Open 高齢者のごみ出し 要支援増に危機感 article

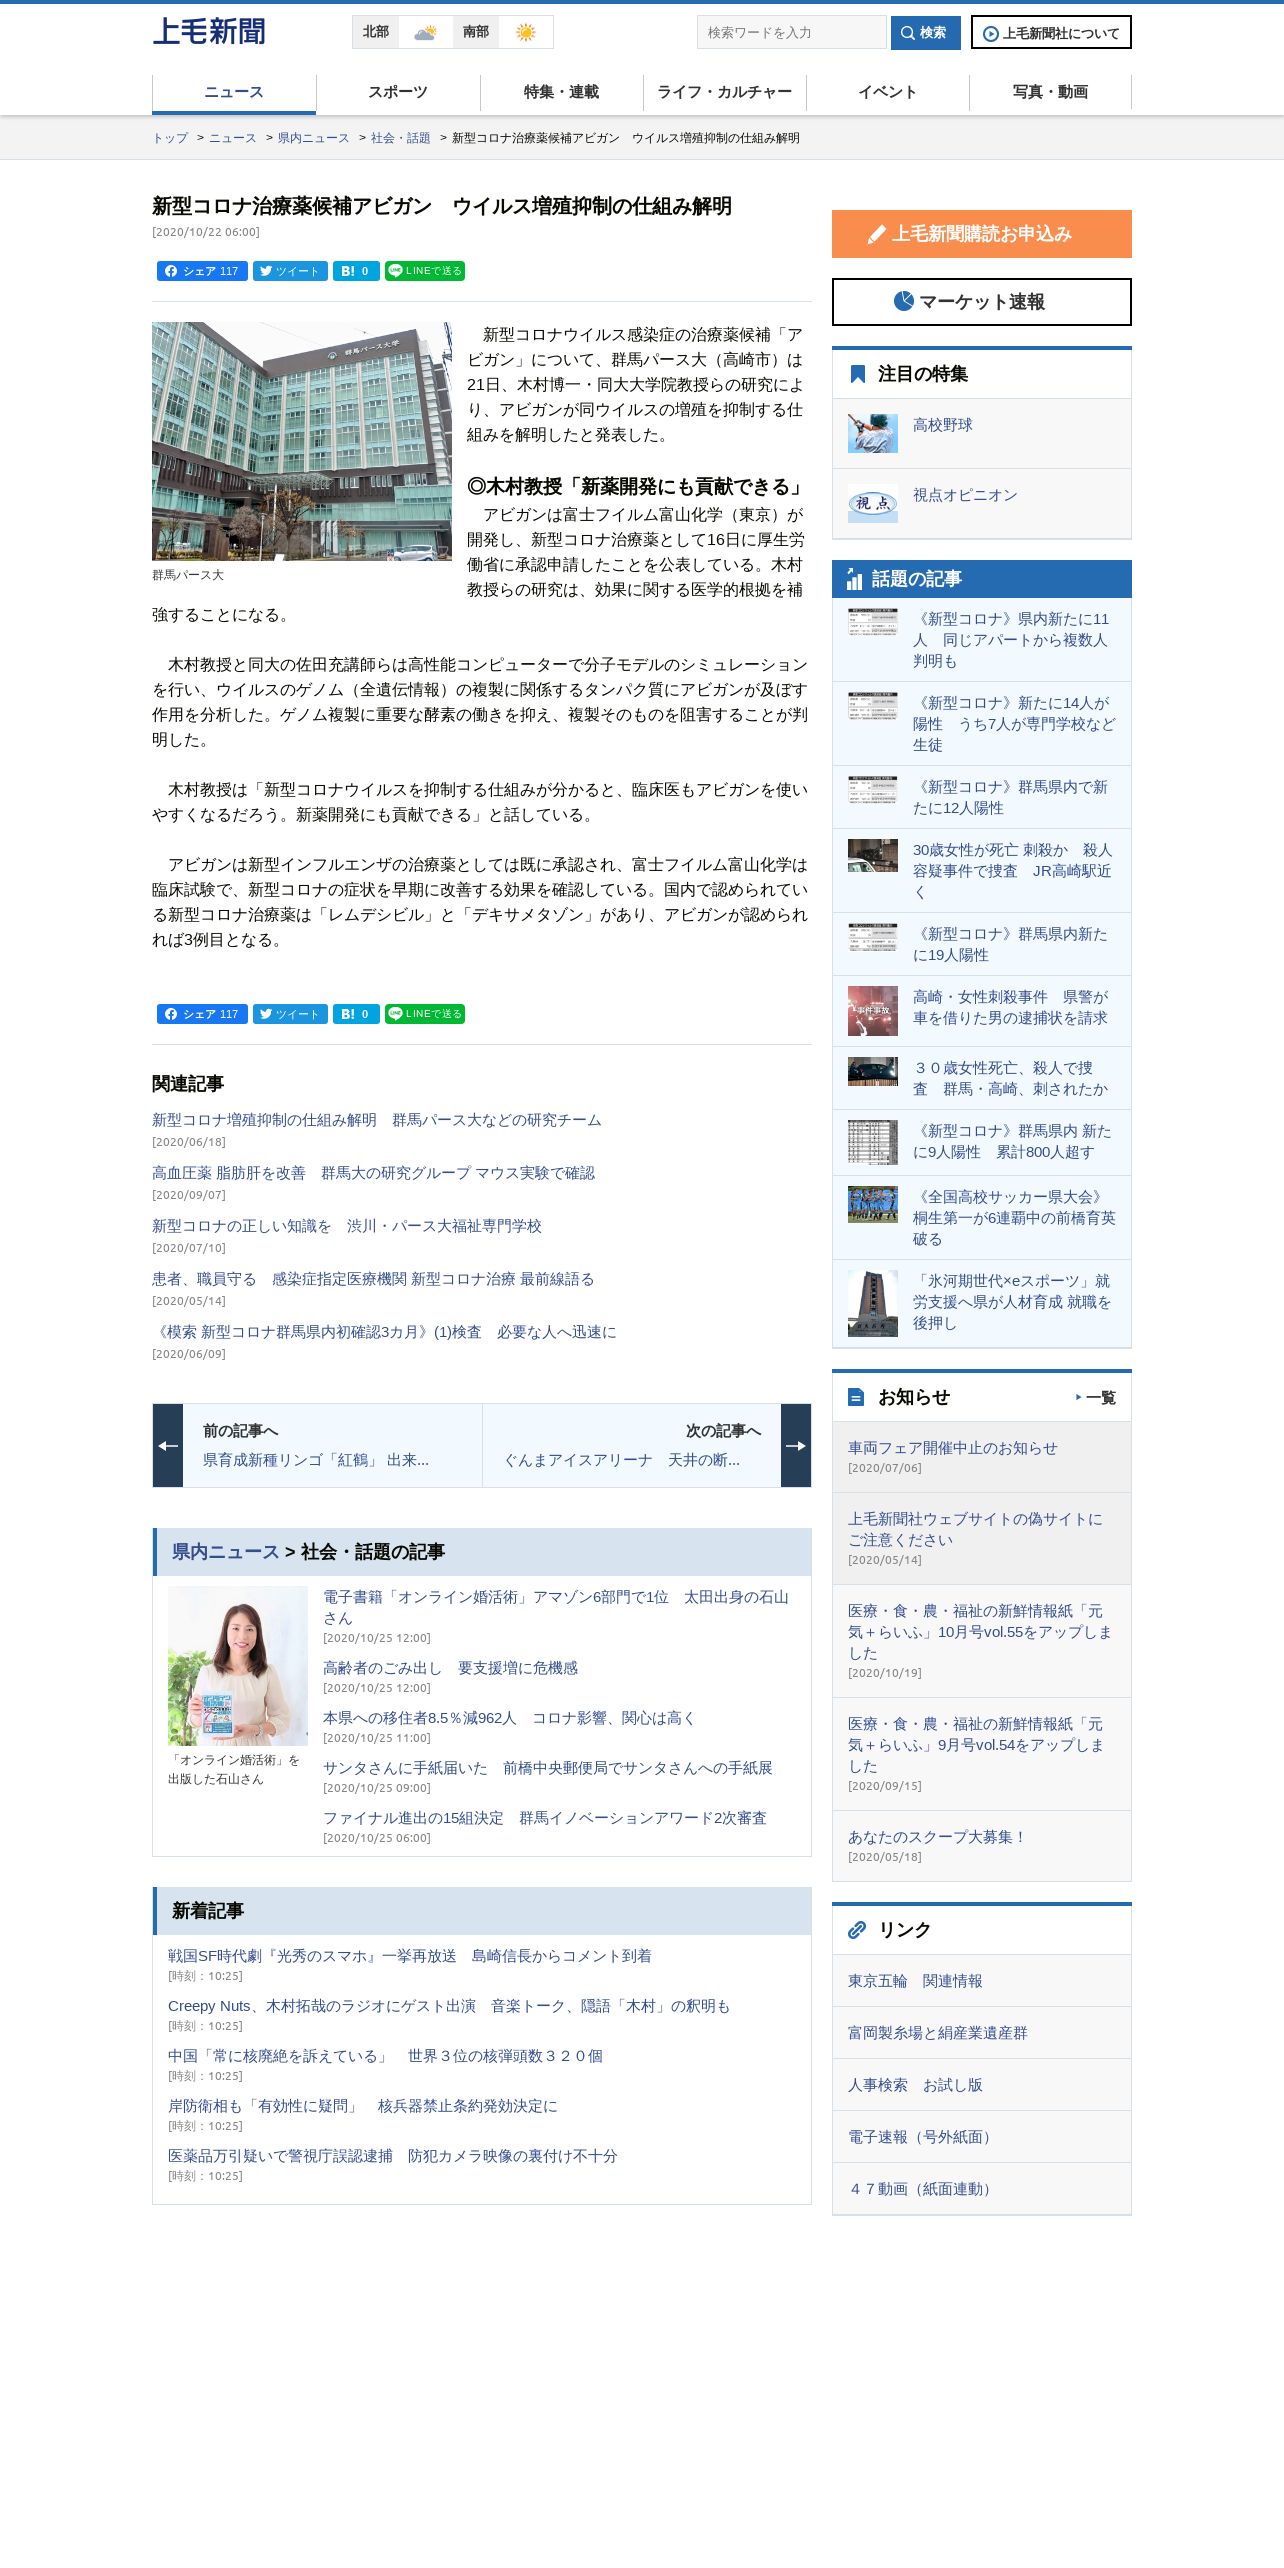(450, 1668)
